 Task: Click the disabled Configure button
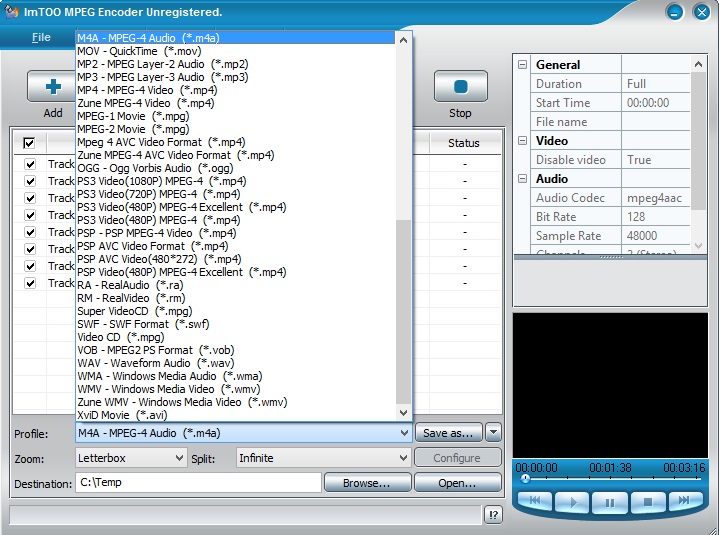coord(457,458)
